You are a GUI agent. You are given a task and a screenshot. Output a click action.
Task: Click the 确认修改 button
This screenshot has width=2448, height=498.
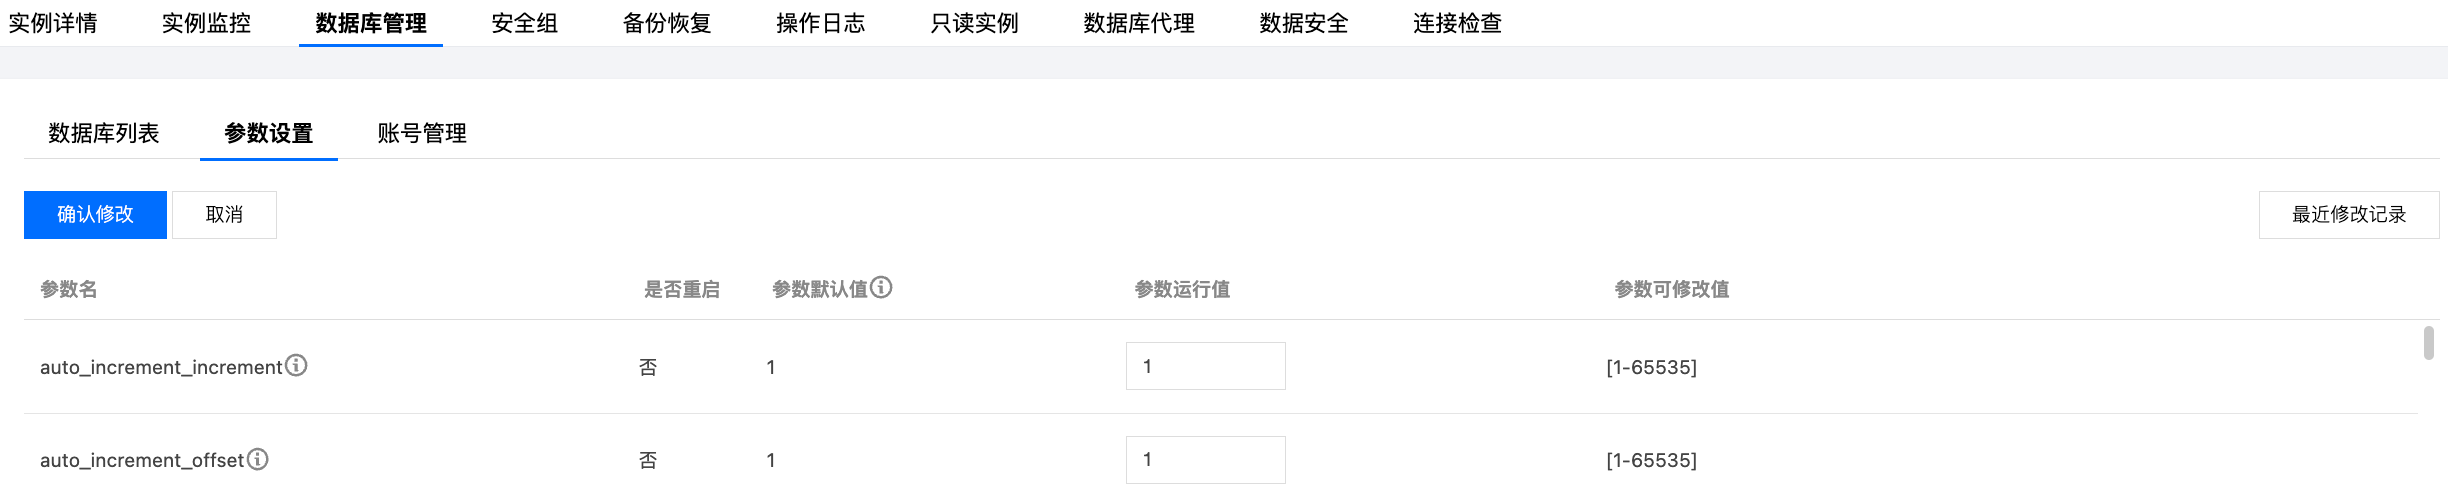(x=95, y=215)
